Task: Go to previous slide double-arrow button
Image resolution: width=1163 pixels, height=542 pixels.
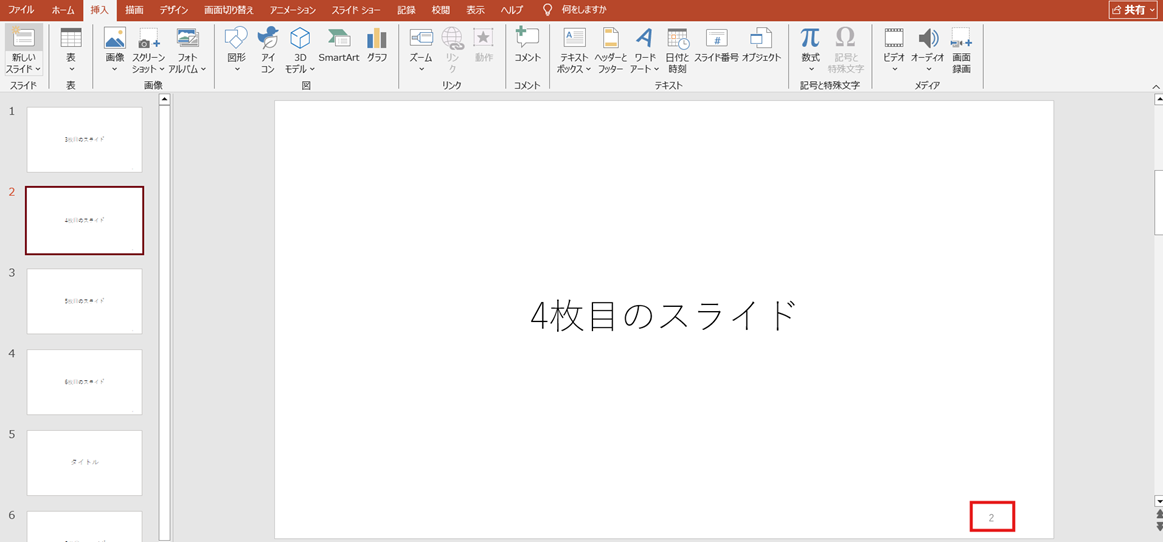Action: click(1158, 514)
